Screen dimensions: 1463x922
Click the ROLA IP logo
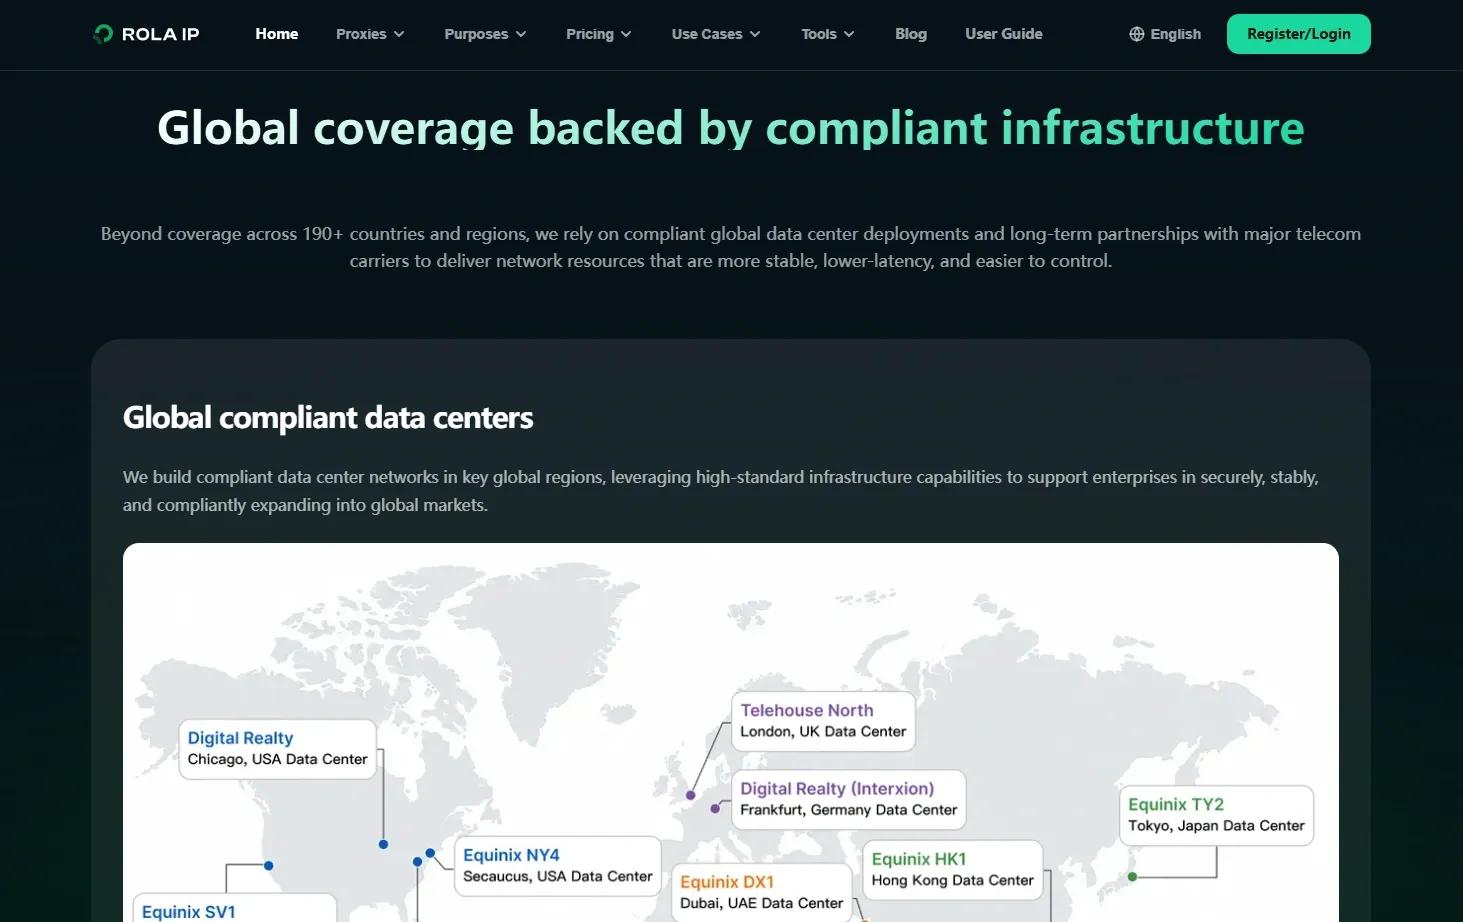pyautogui.click(x=146, y=34)
